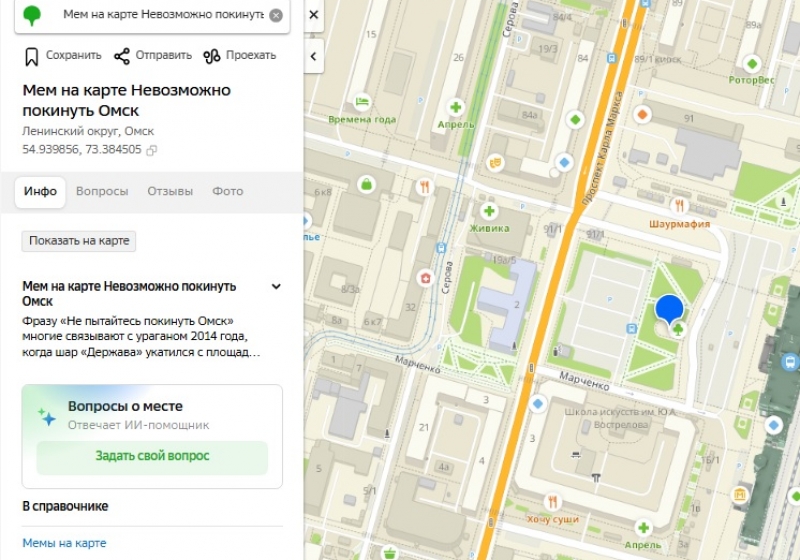
Task: Switch to the Фото tab
Action: click(227, 192)
